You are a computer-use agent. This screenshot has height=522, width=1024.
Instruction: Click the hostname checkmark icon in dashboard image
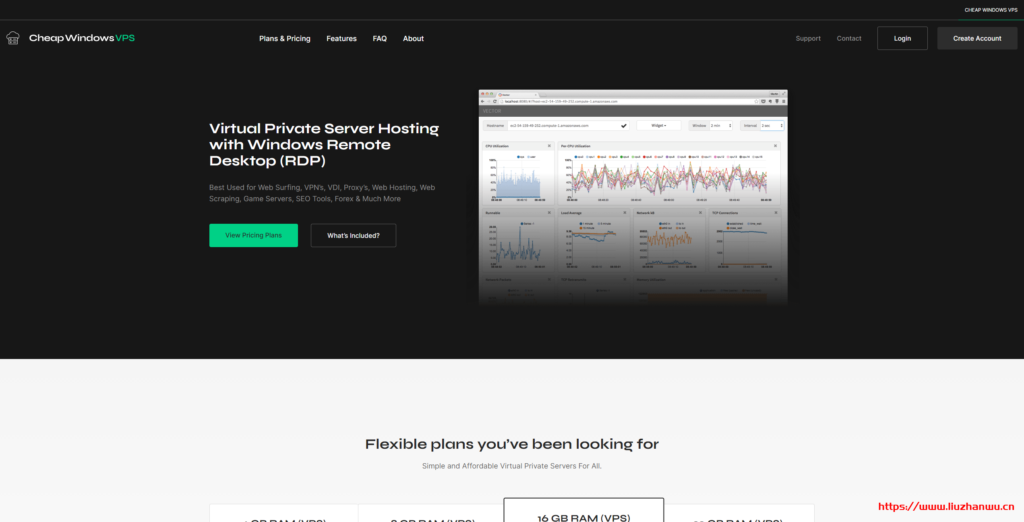(623, 126)
